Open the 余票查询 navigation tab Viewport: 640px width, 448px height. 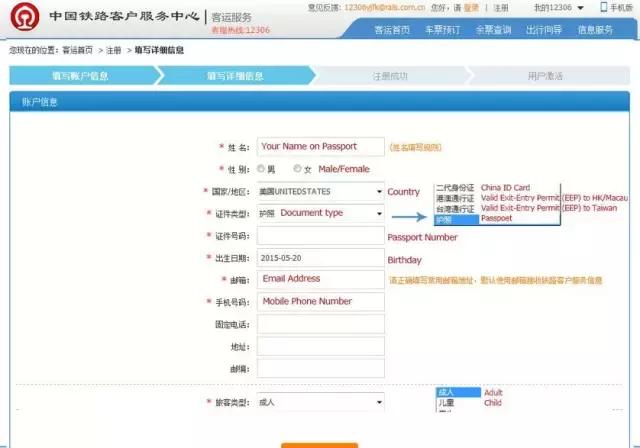[493, 30]
